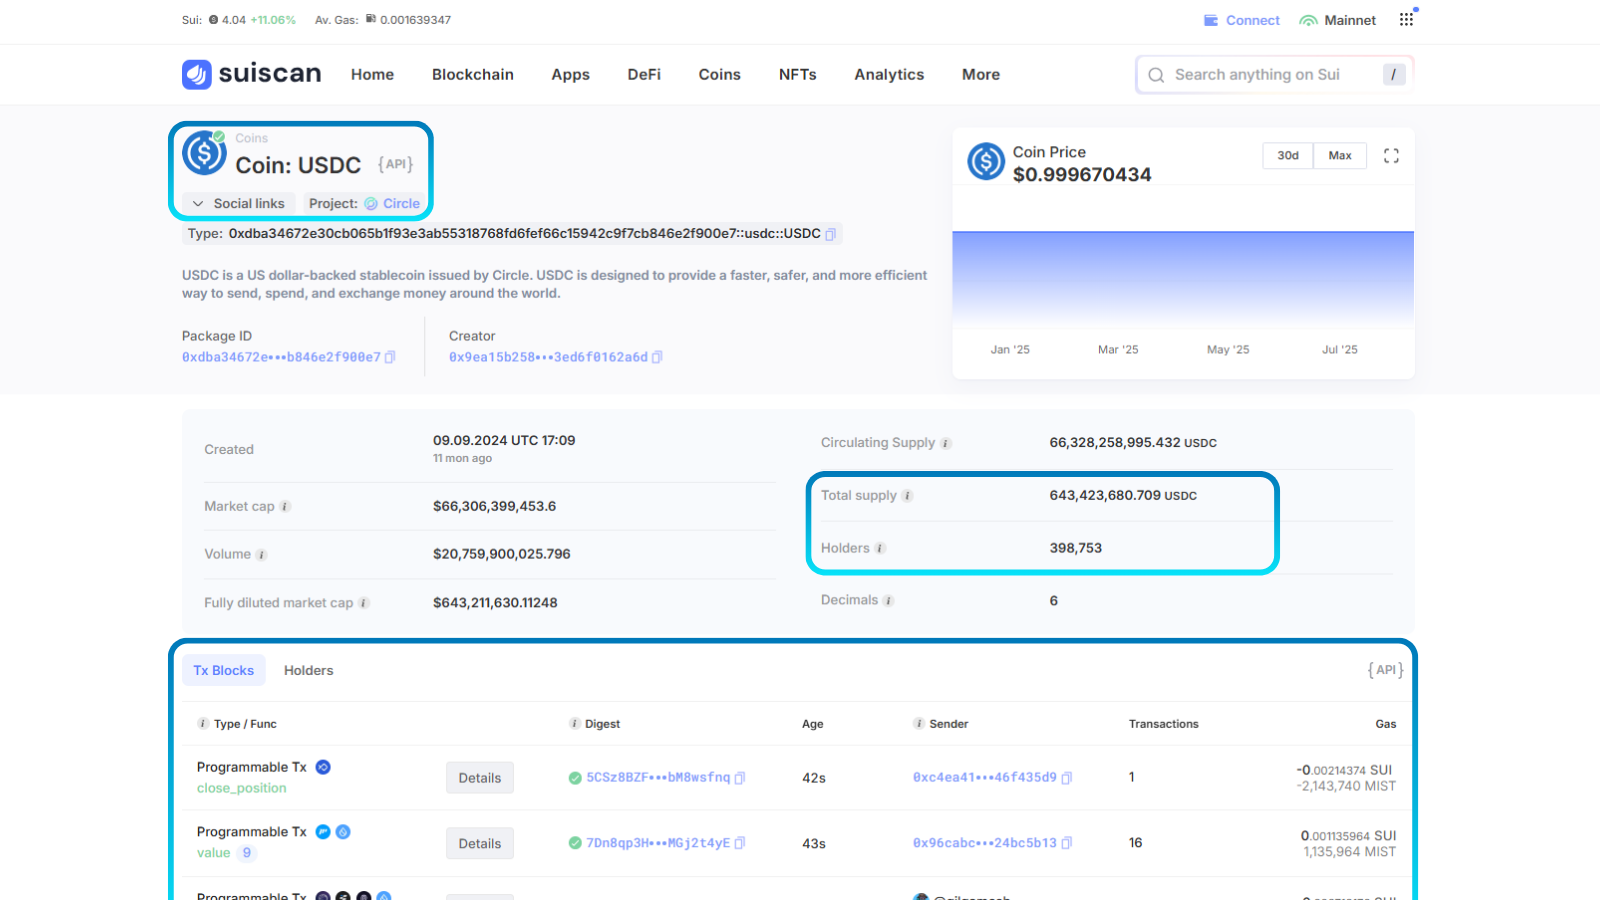Viewport: 1600px width, 900px height.
Task: Click the 66,328,258,995.432 USDC circulating supply value
Action: point(1133,443)
